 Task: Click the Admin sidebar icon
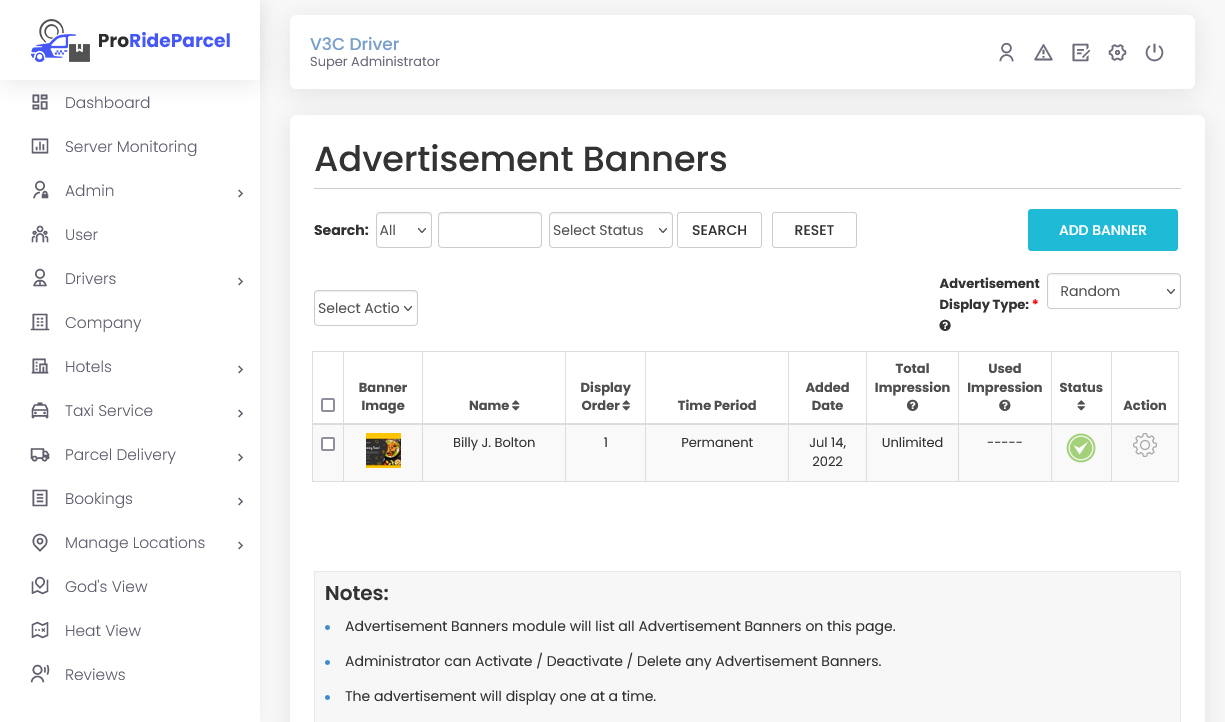point(40,190)
